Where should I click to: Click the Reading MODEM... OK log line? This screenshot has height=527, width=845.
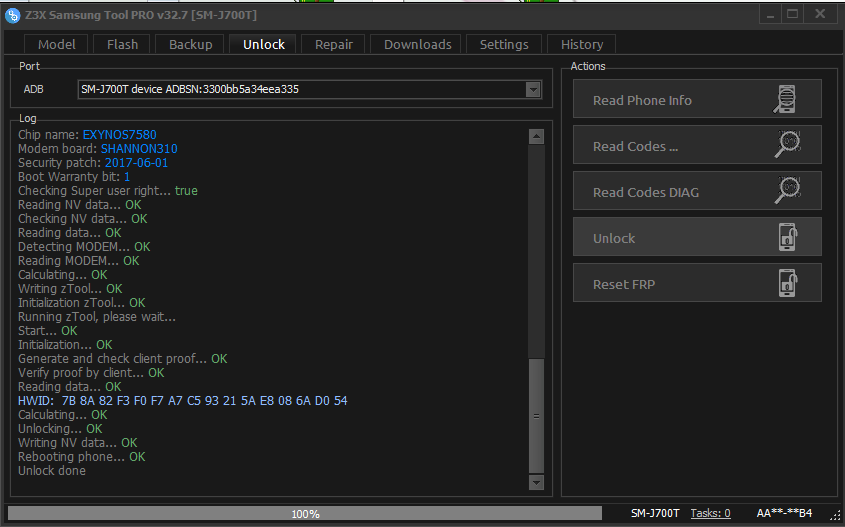pyautogui.click(x=79, y=261)
